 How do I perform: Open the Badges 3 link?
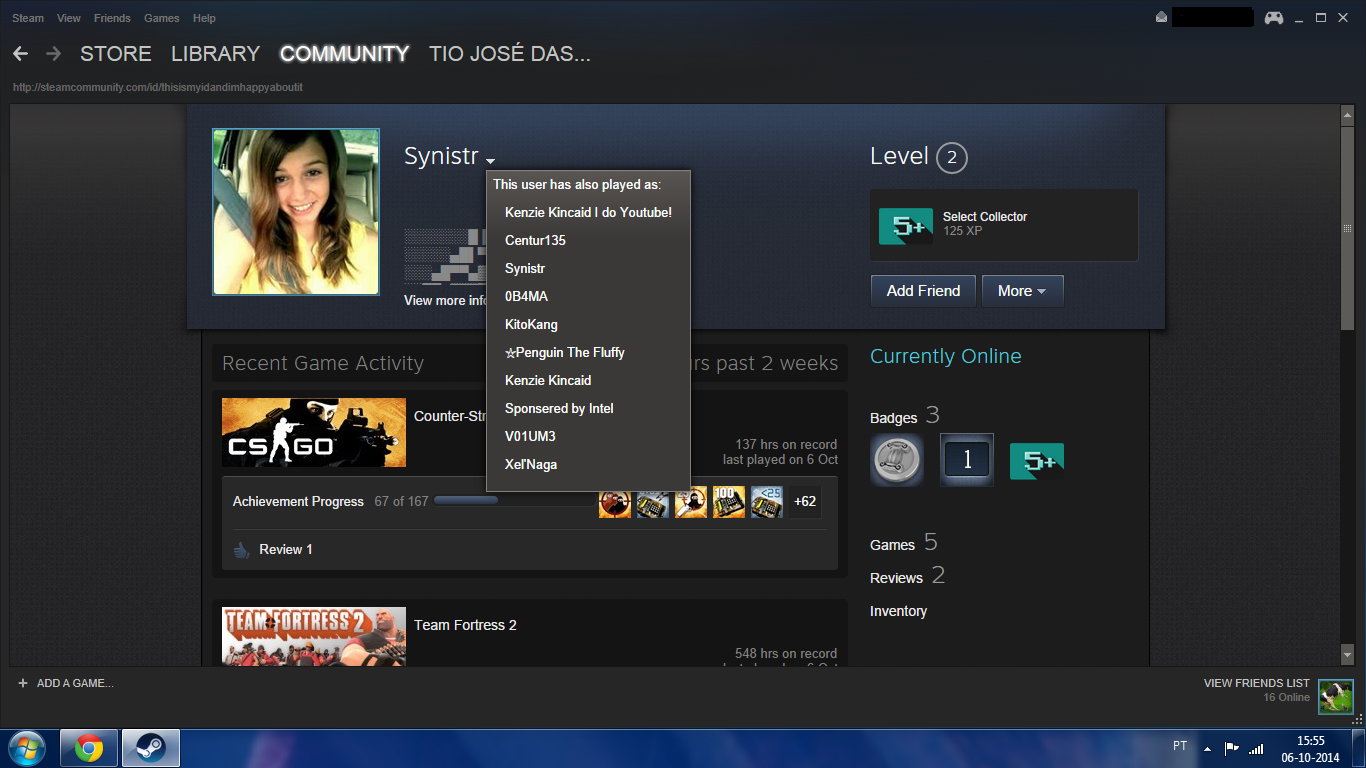pos(905,416)
